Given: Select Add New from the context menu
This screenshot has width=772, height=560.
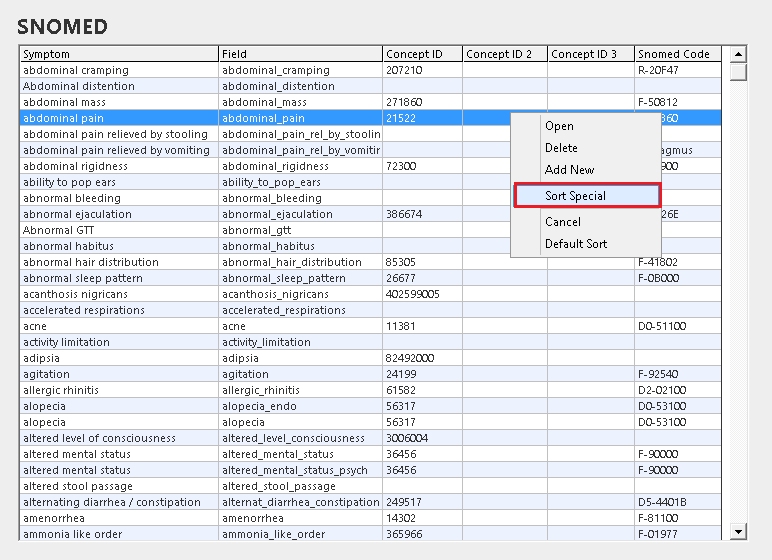Looking at the screenshot, I should [586, 169].
